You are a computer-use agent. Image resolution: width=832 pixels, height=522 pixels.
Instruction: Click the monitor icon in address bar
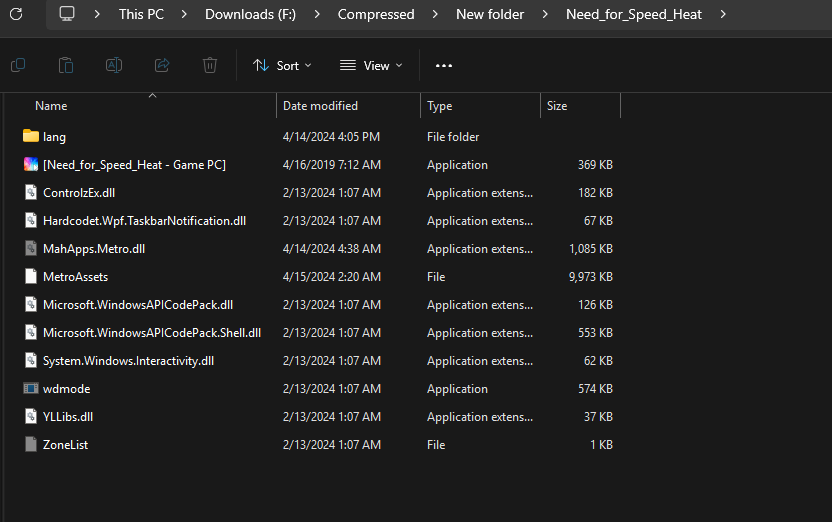[x=67, y=14]
